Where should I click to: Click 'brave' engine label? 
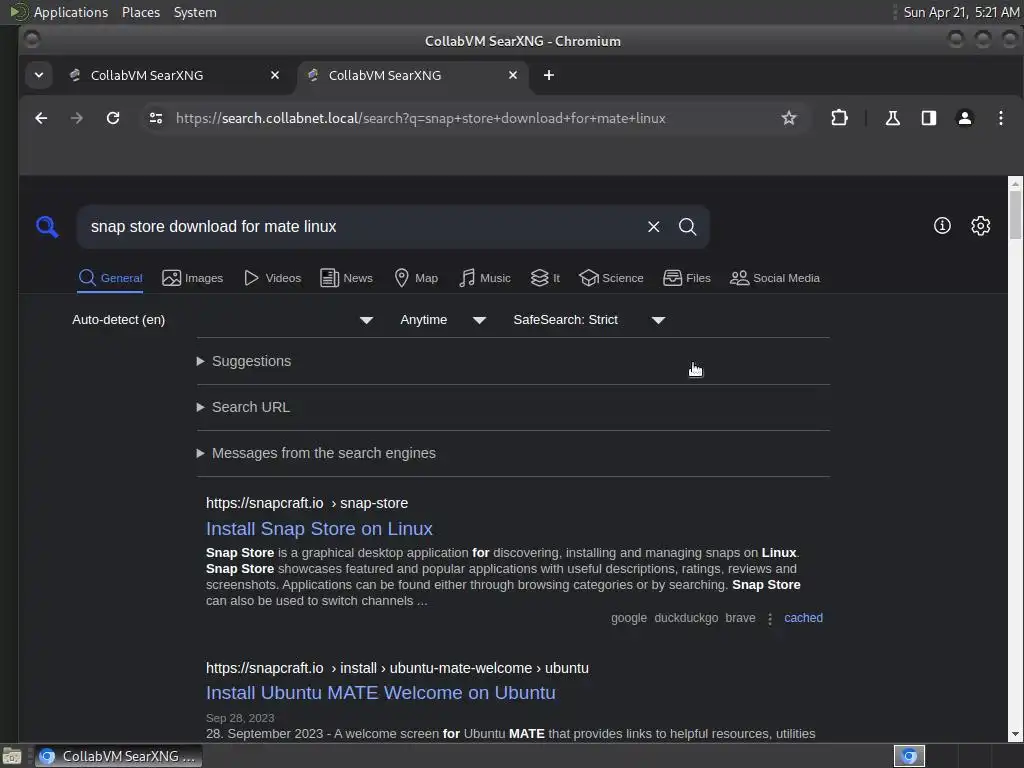(x=740, y=618)
